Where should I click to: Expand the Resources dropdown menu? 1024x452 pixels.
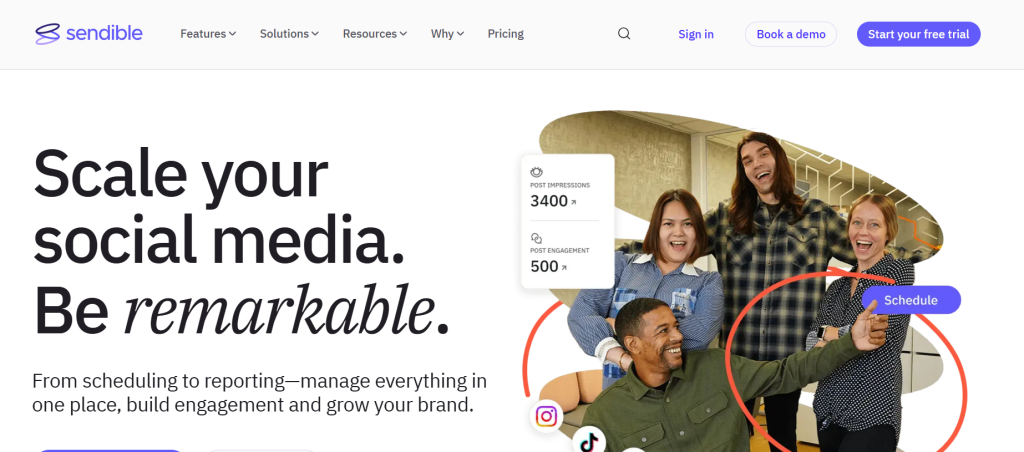tap(374, 34)
